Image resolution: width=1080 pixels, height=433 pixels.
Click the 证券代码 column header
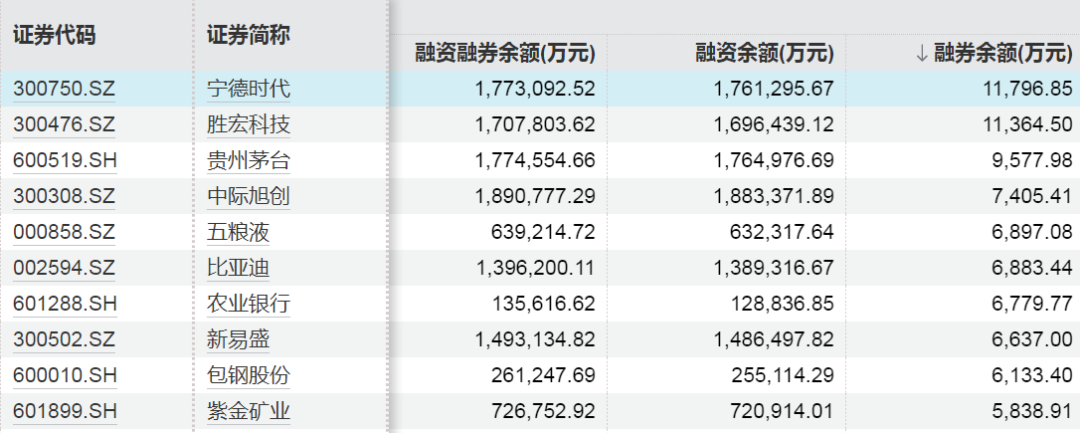tap(54, 35)
